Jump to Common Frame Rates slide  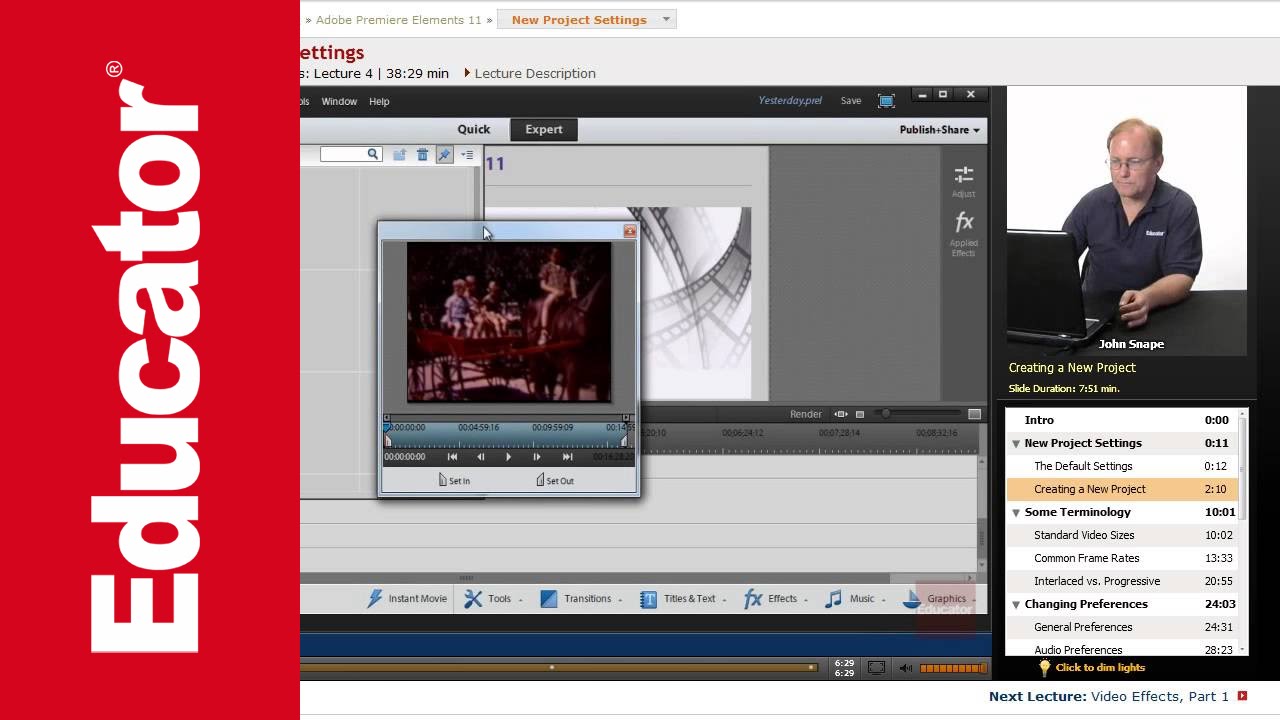[x=1121, y=558]
